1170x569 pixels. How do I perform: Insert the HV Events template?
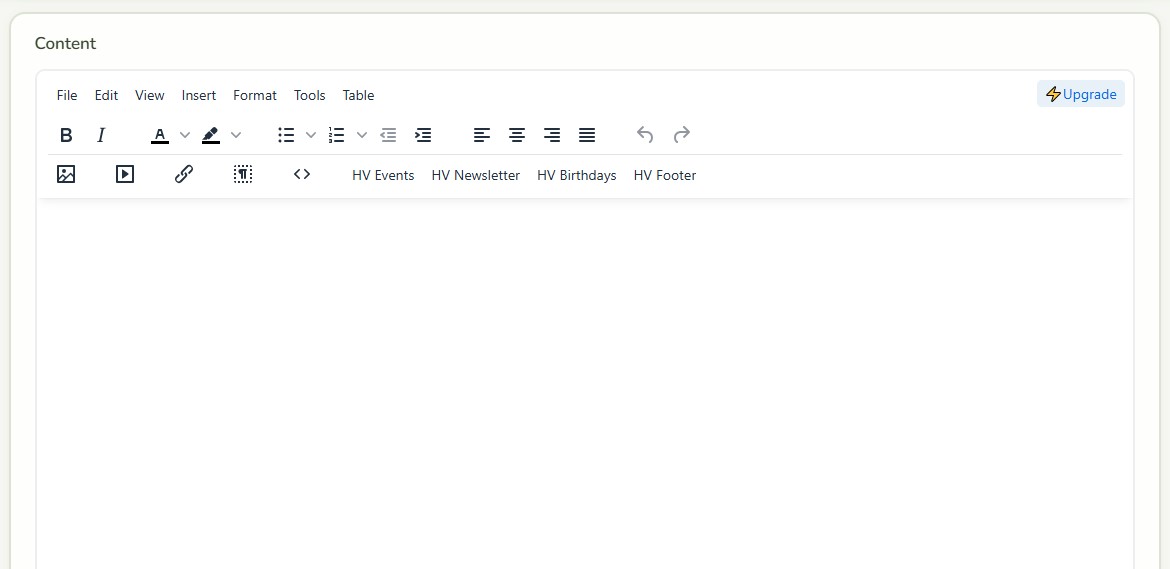[x=383, y=175]
